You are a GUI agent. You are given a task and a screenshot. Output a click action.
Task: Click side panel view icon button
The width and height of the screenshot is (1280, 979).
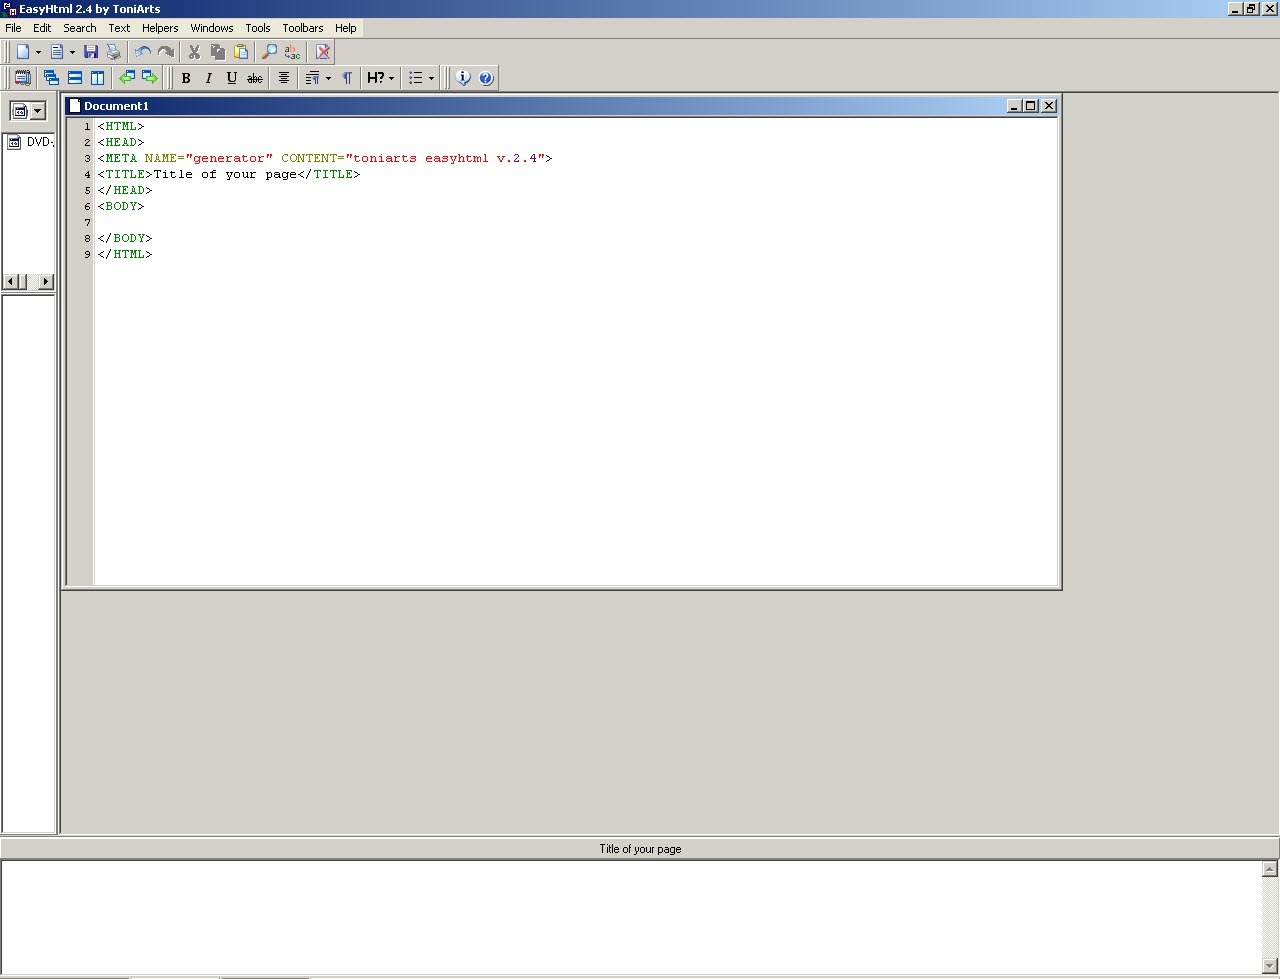pos(19,111)
